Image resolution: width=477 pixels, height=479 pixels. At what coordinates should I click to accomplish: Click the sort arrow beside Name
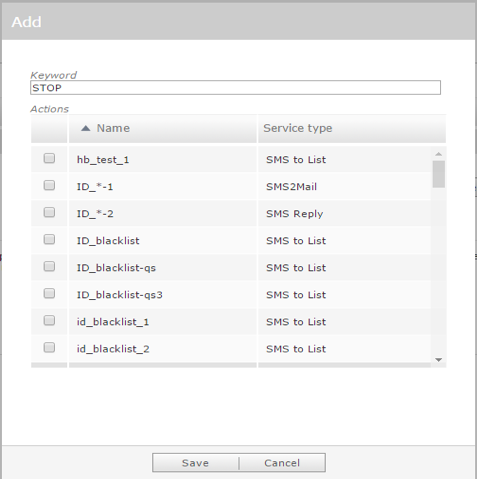tap(86, 128)
